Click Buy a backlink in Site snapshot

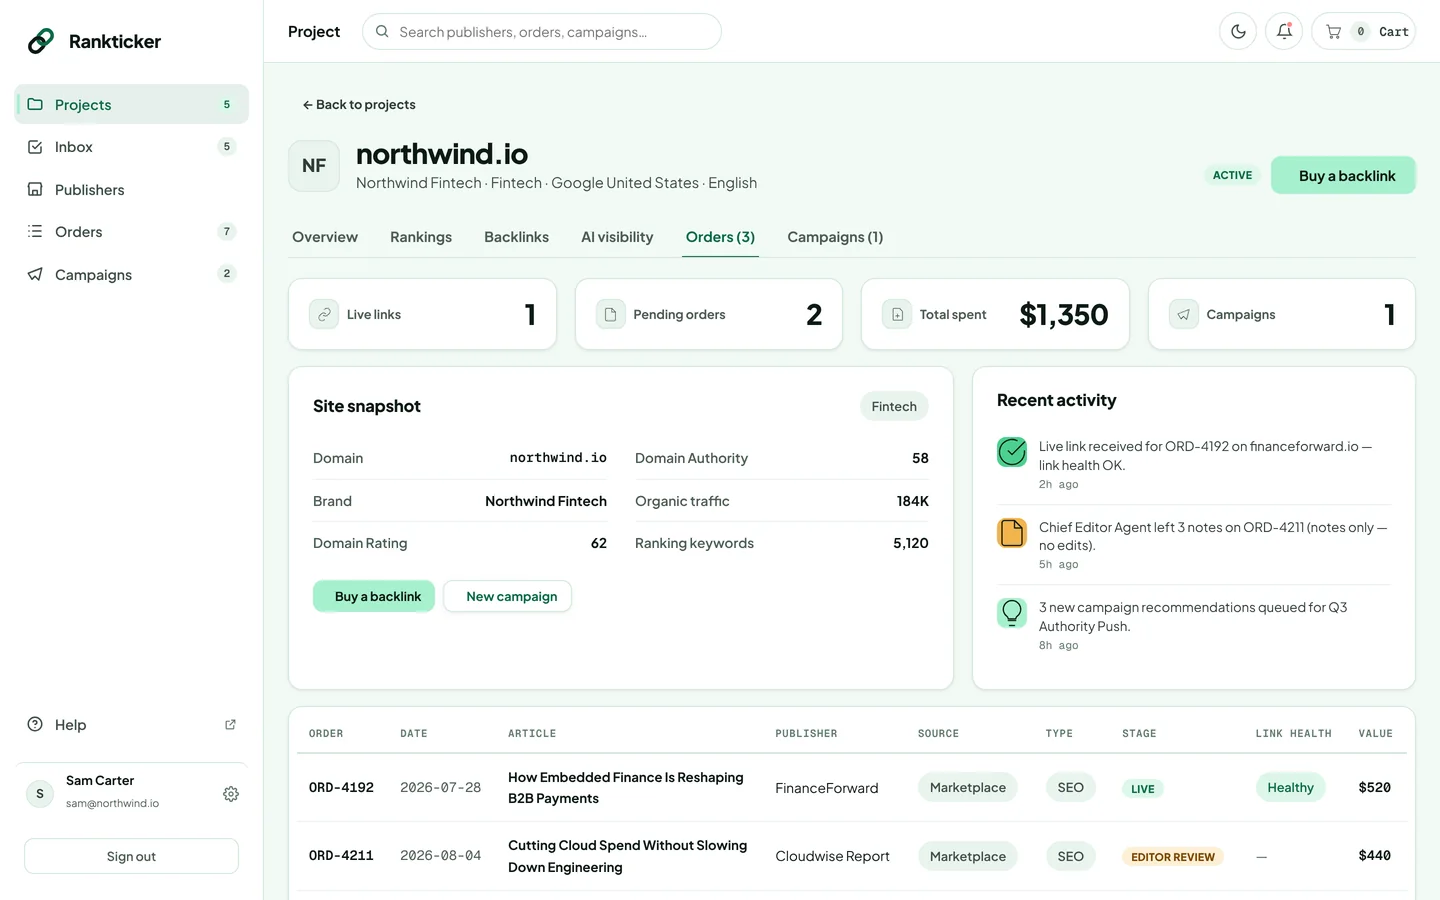pos(374,597)
